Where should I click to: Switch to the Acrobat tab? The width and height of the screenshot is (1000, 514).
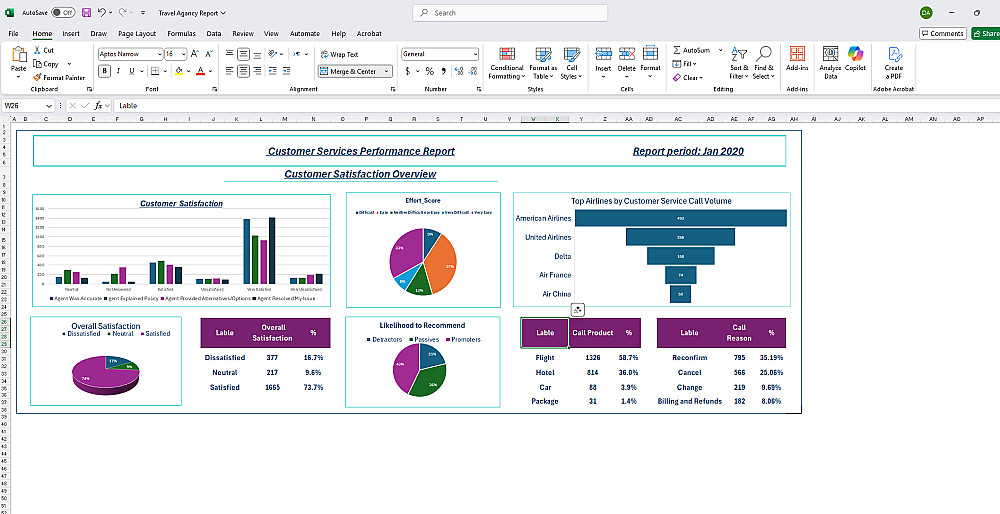click(369, 33)
